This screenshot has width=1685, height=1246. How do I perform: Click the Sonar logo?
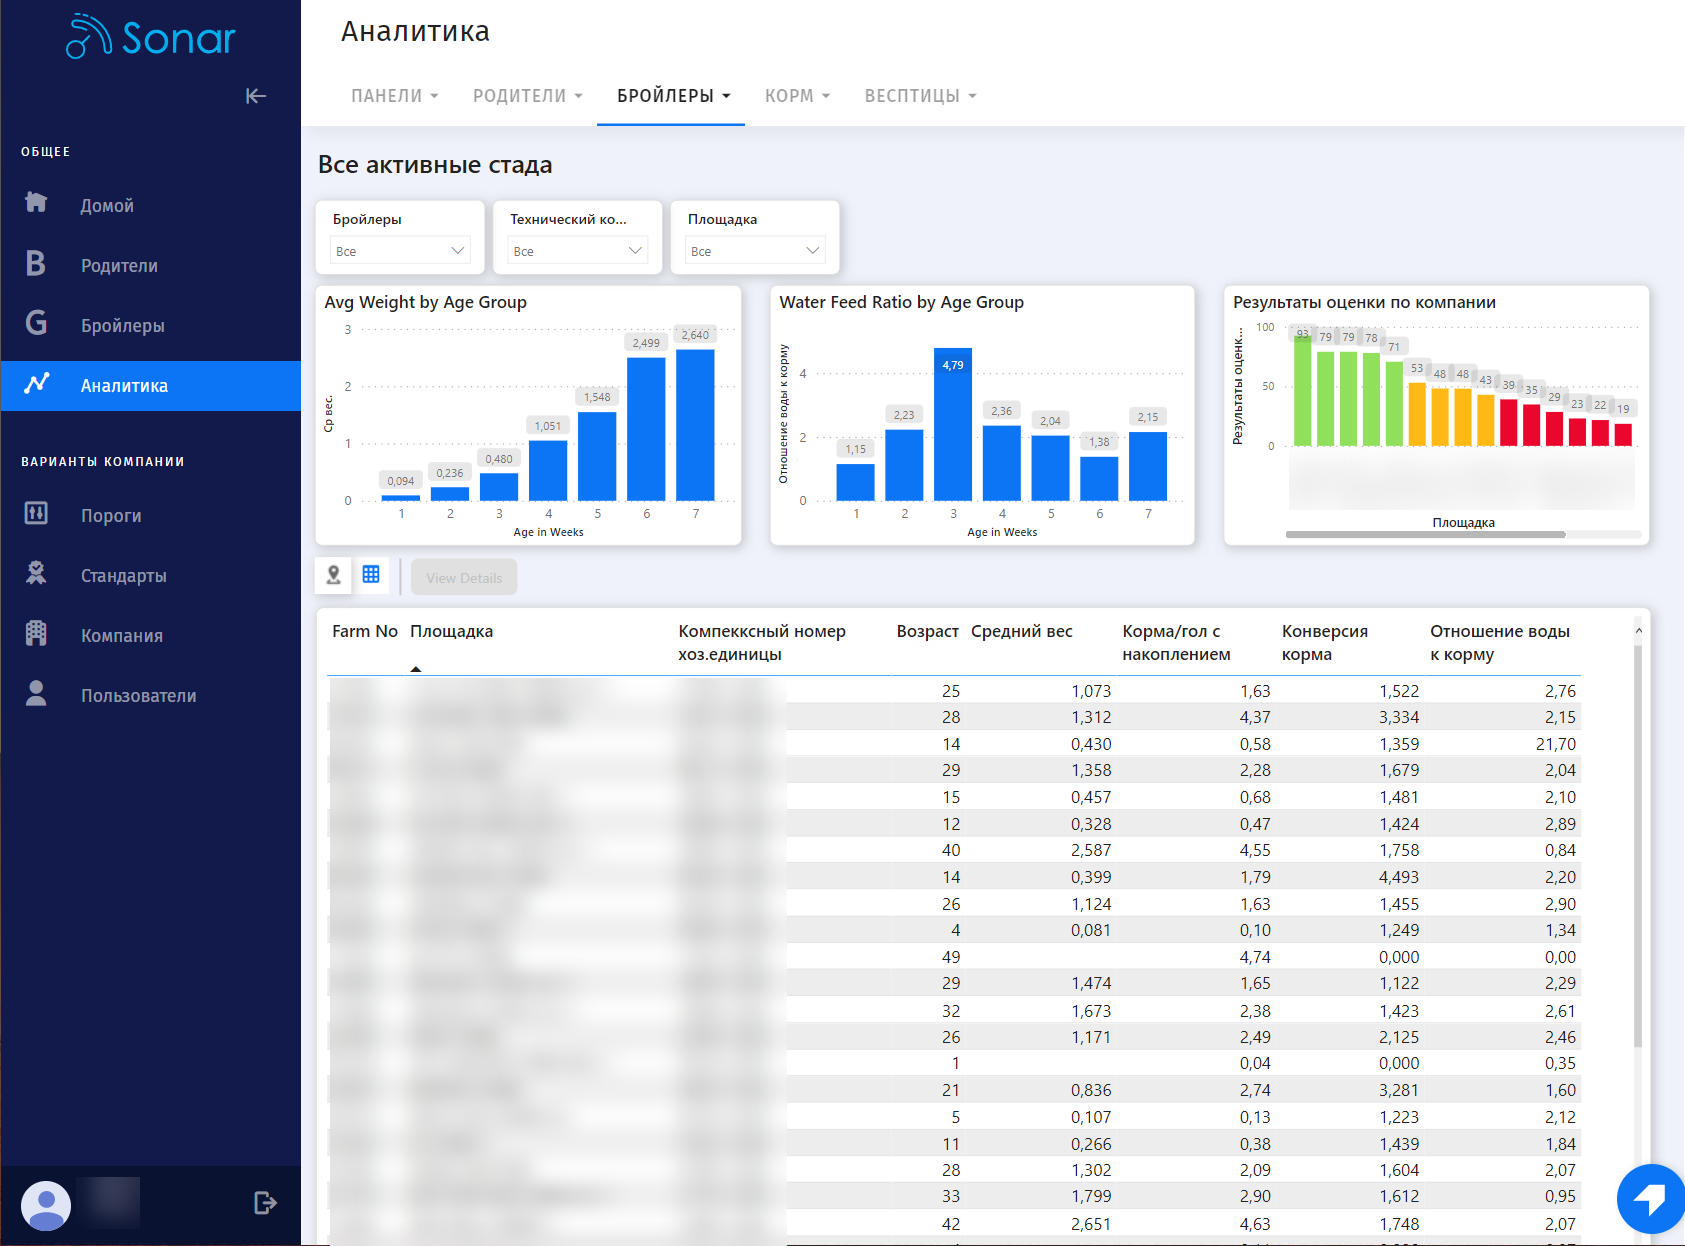point(151,37)
